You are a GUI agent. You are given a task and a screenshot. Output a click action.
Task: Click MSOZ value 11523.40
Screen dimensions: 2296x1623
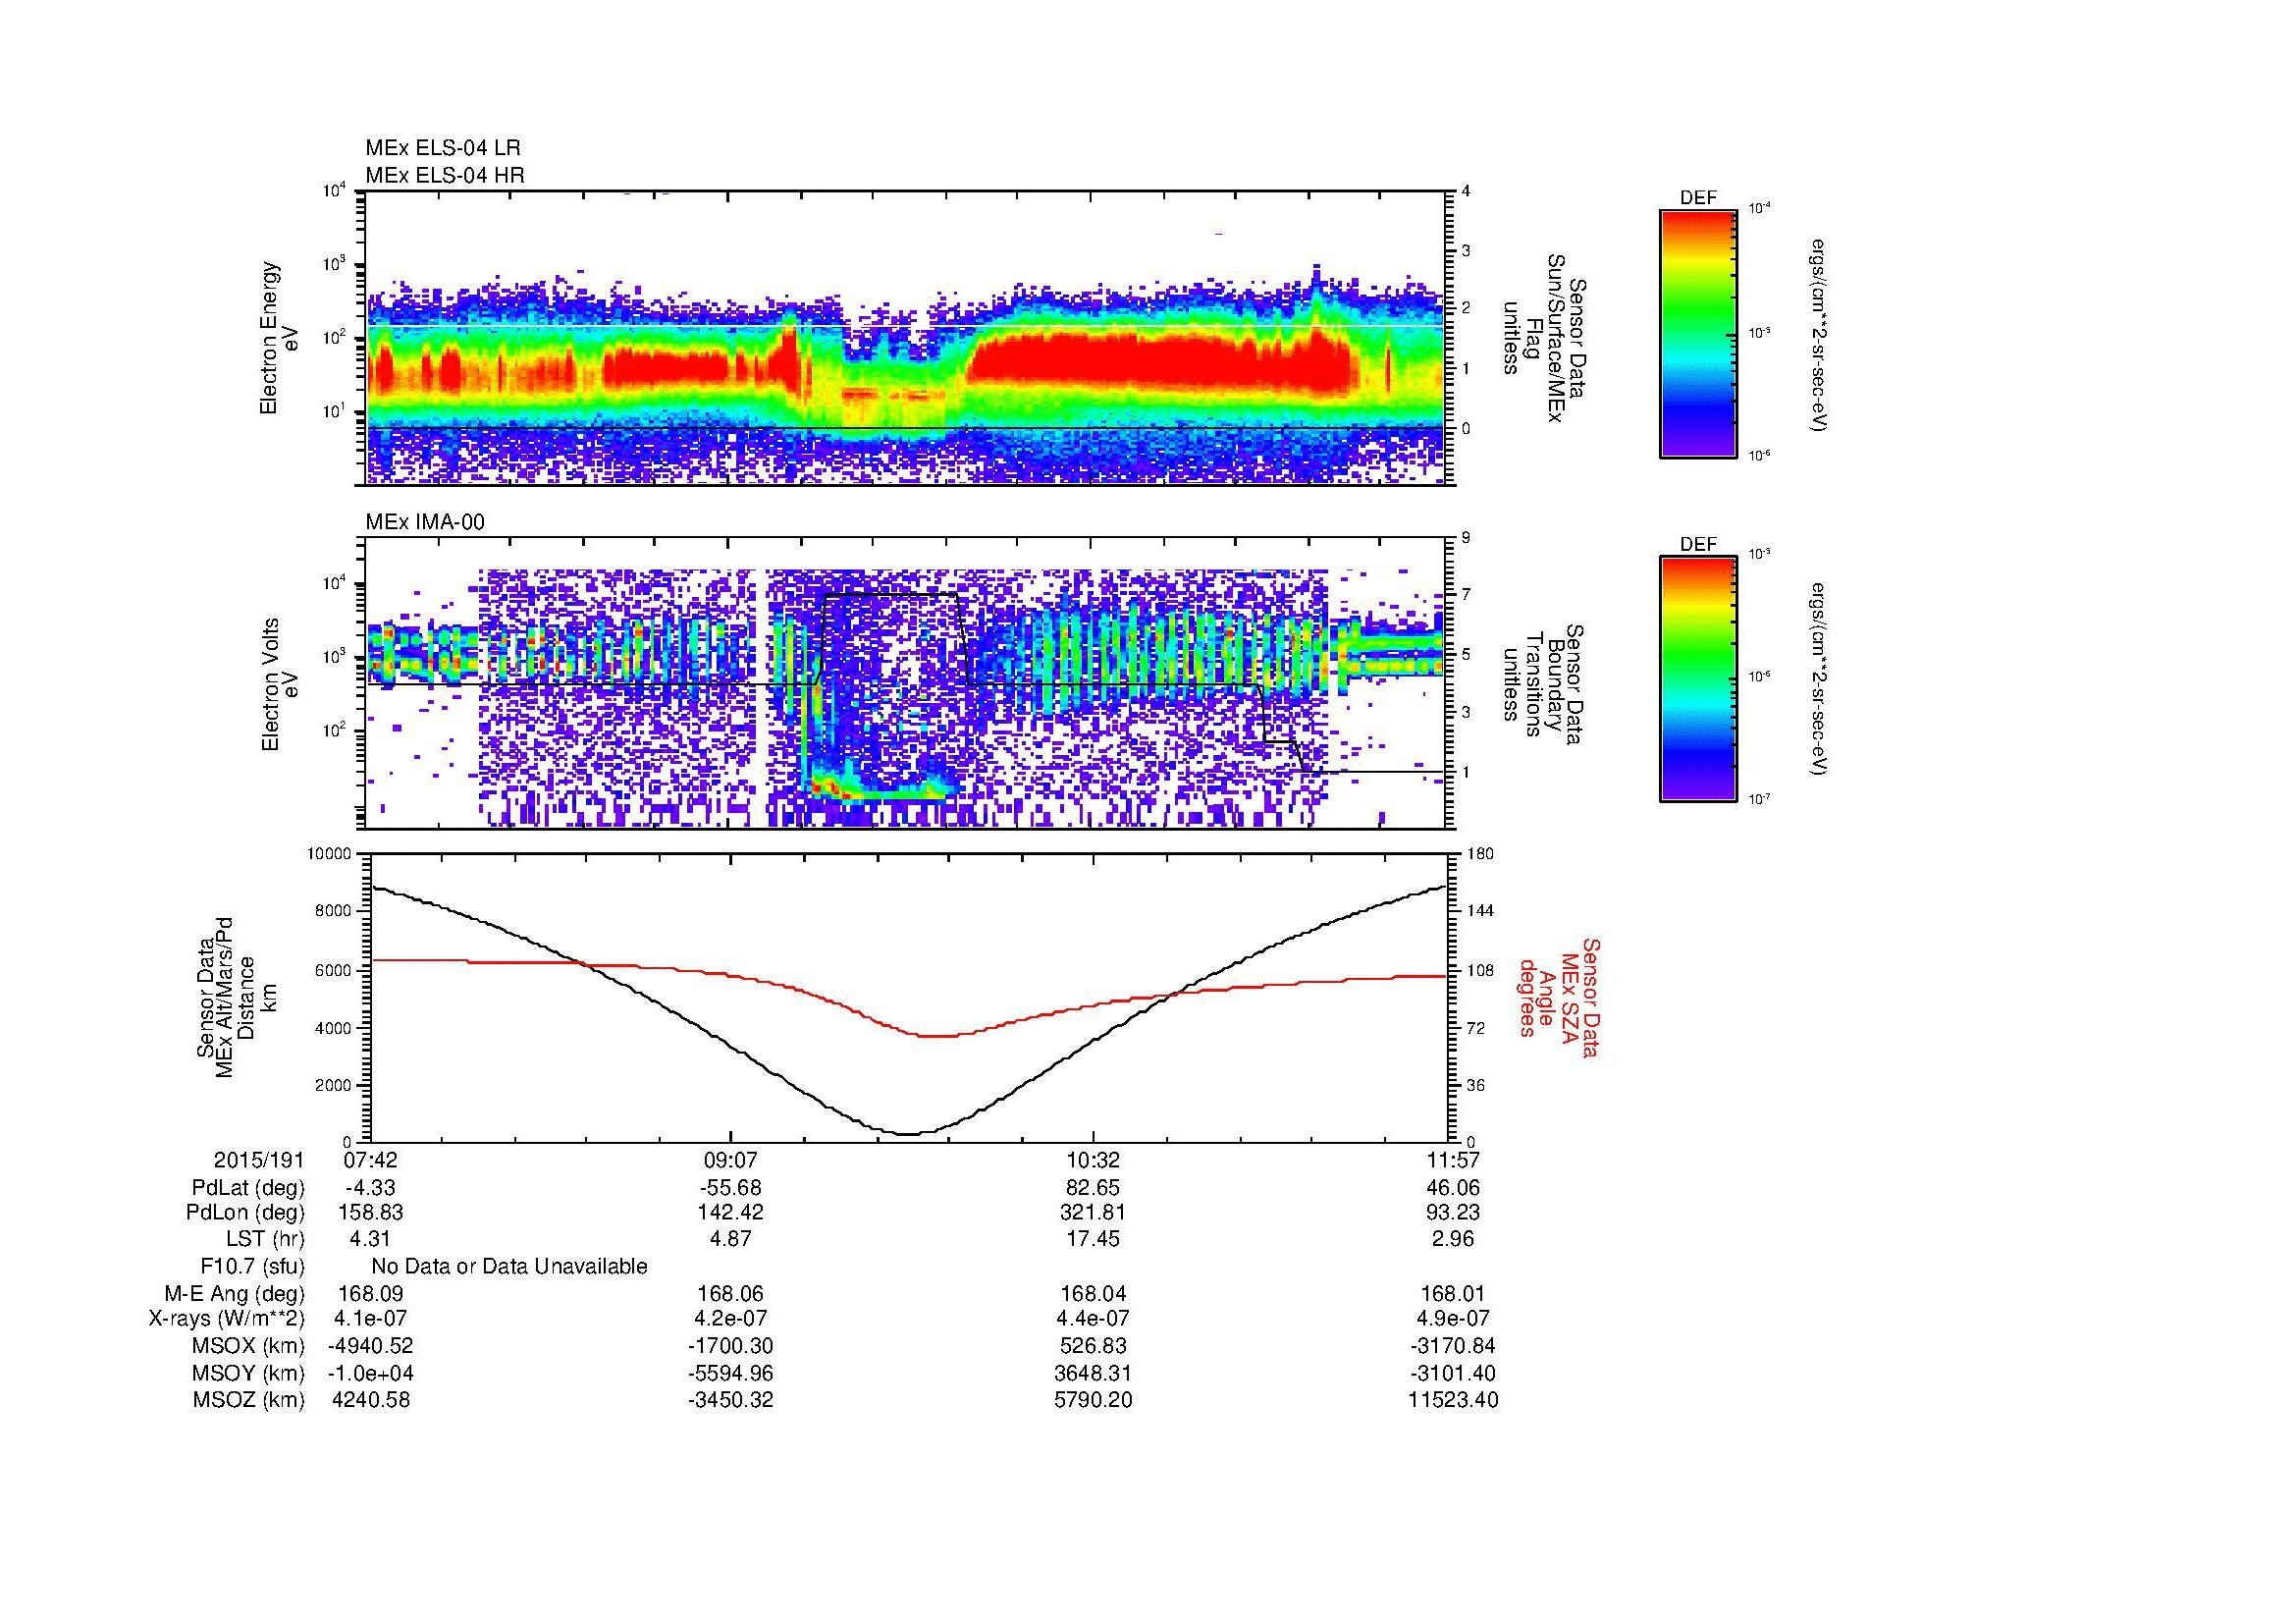point(1454,1400)
